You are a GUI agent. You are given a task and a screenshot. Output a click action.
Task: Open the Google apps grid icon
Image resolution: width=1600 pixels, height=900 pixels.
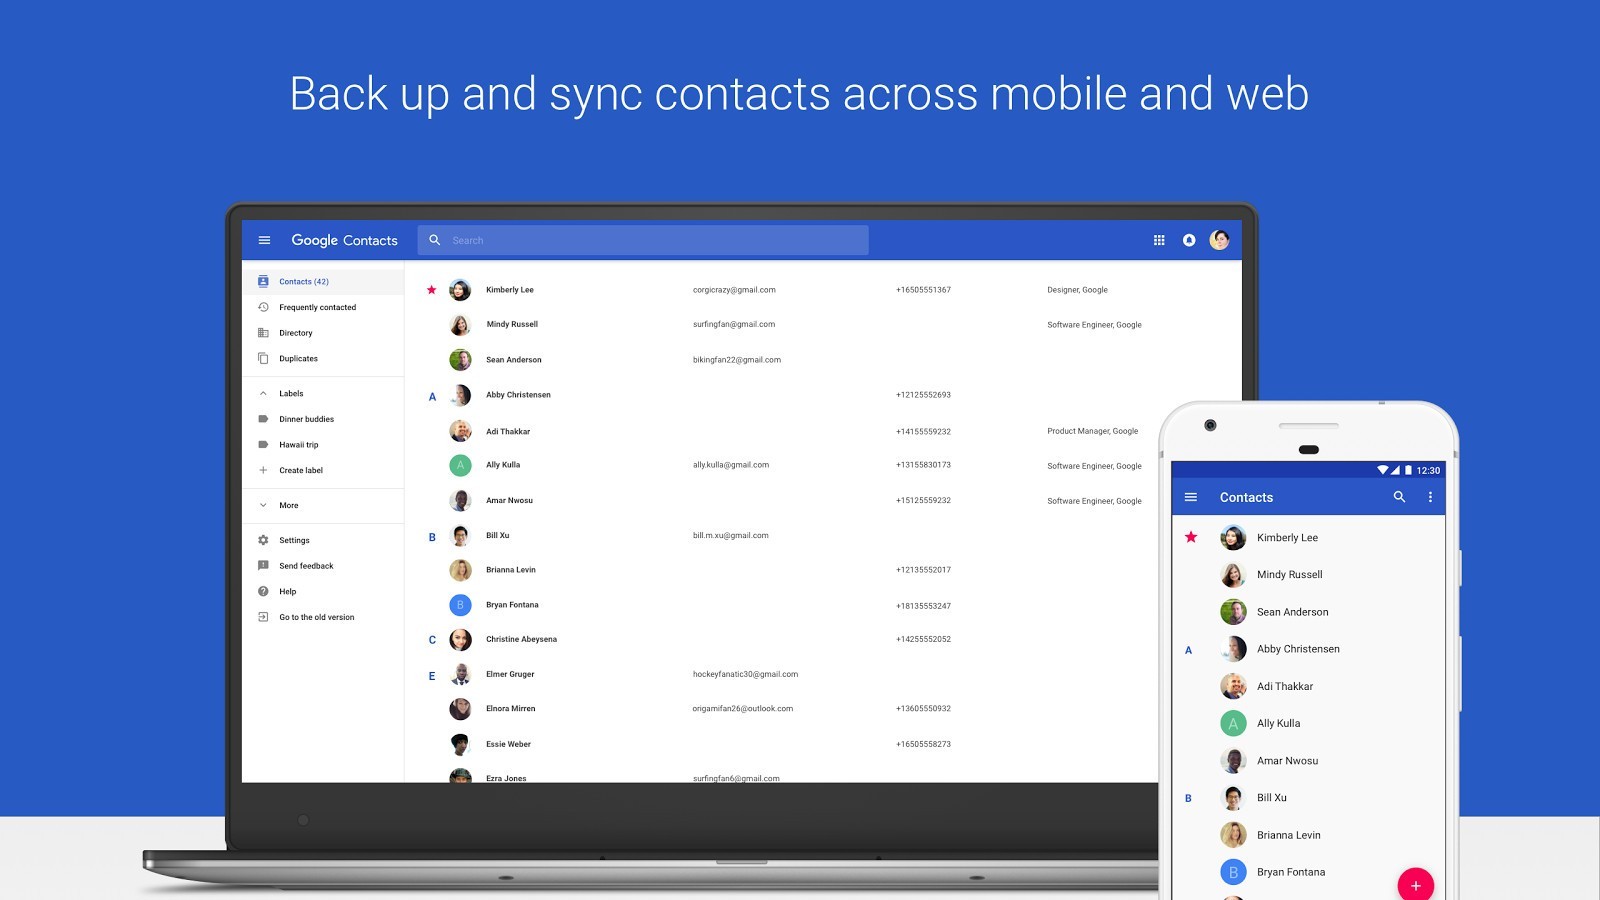point(1159,240)
